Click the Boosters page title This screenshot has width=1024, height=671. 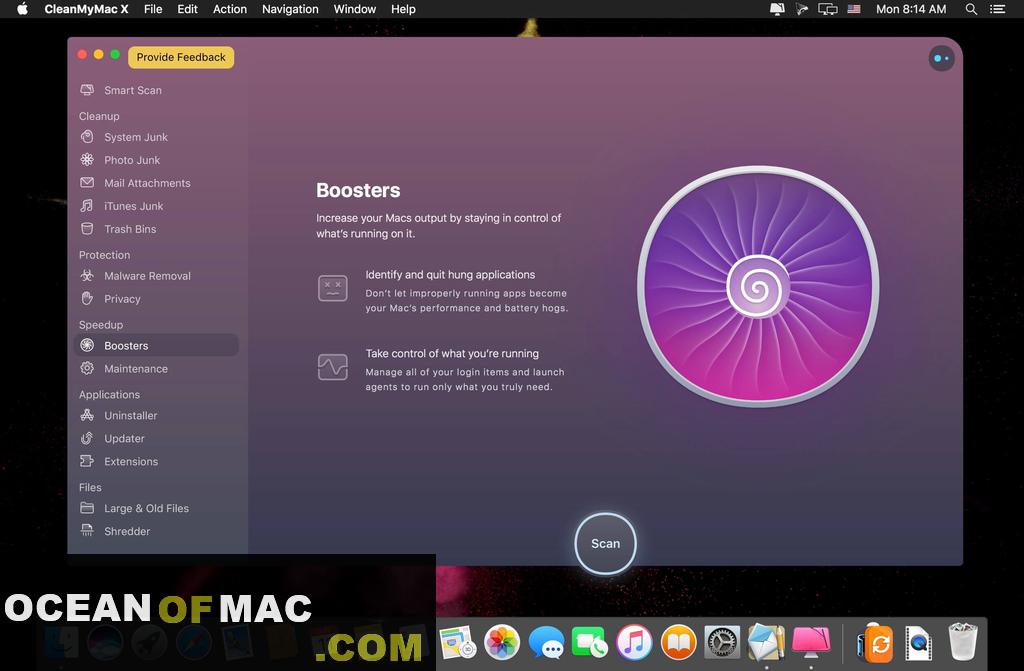point(358,190)
